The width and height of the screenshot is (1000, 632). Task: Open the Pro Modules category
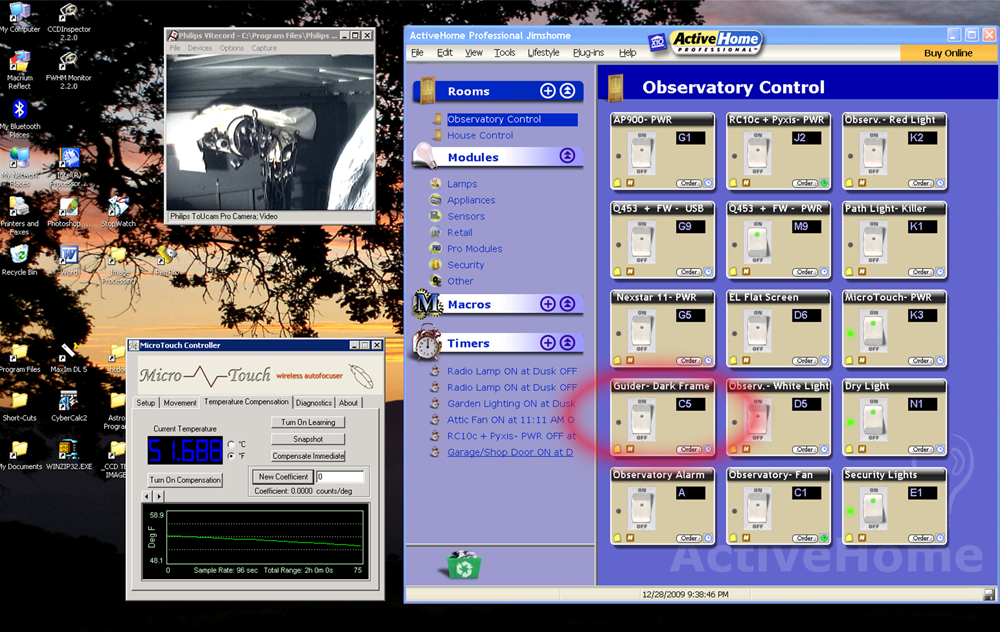pos(474,249)
